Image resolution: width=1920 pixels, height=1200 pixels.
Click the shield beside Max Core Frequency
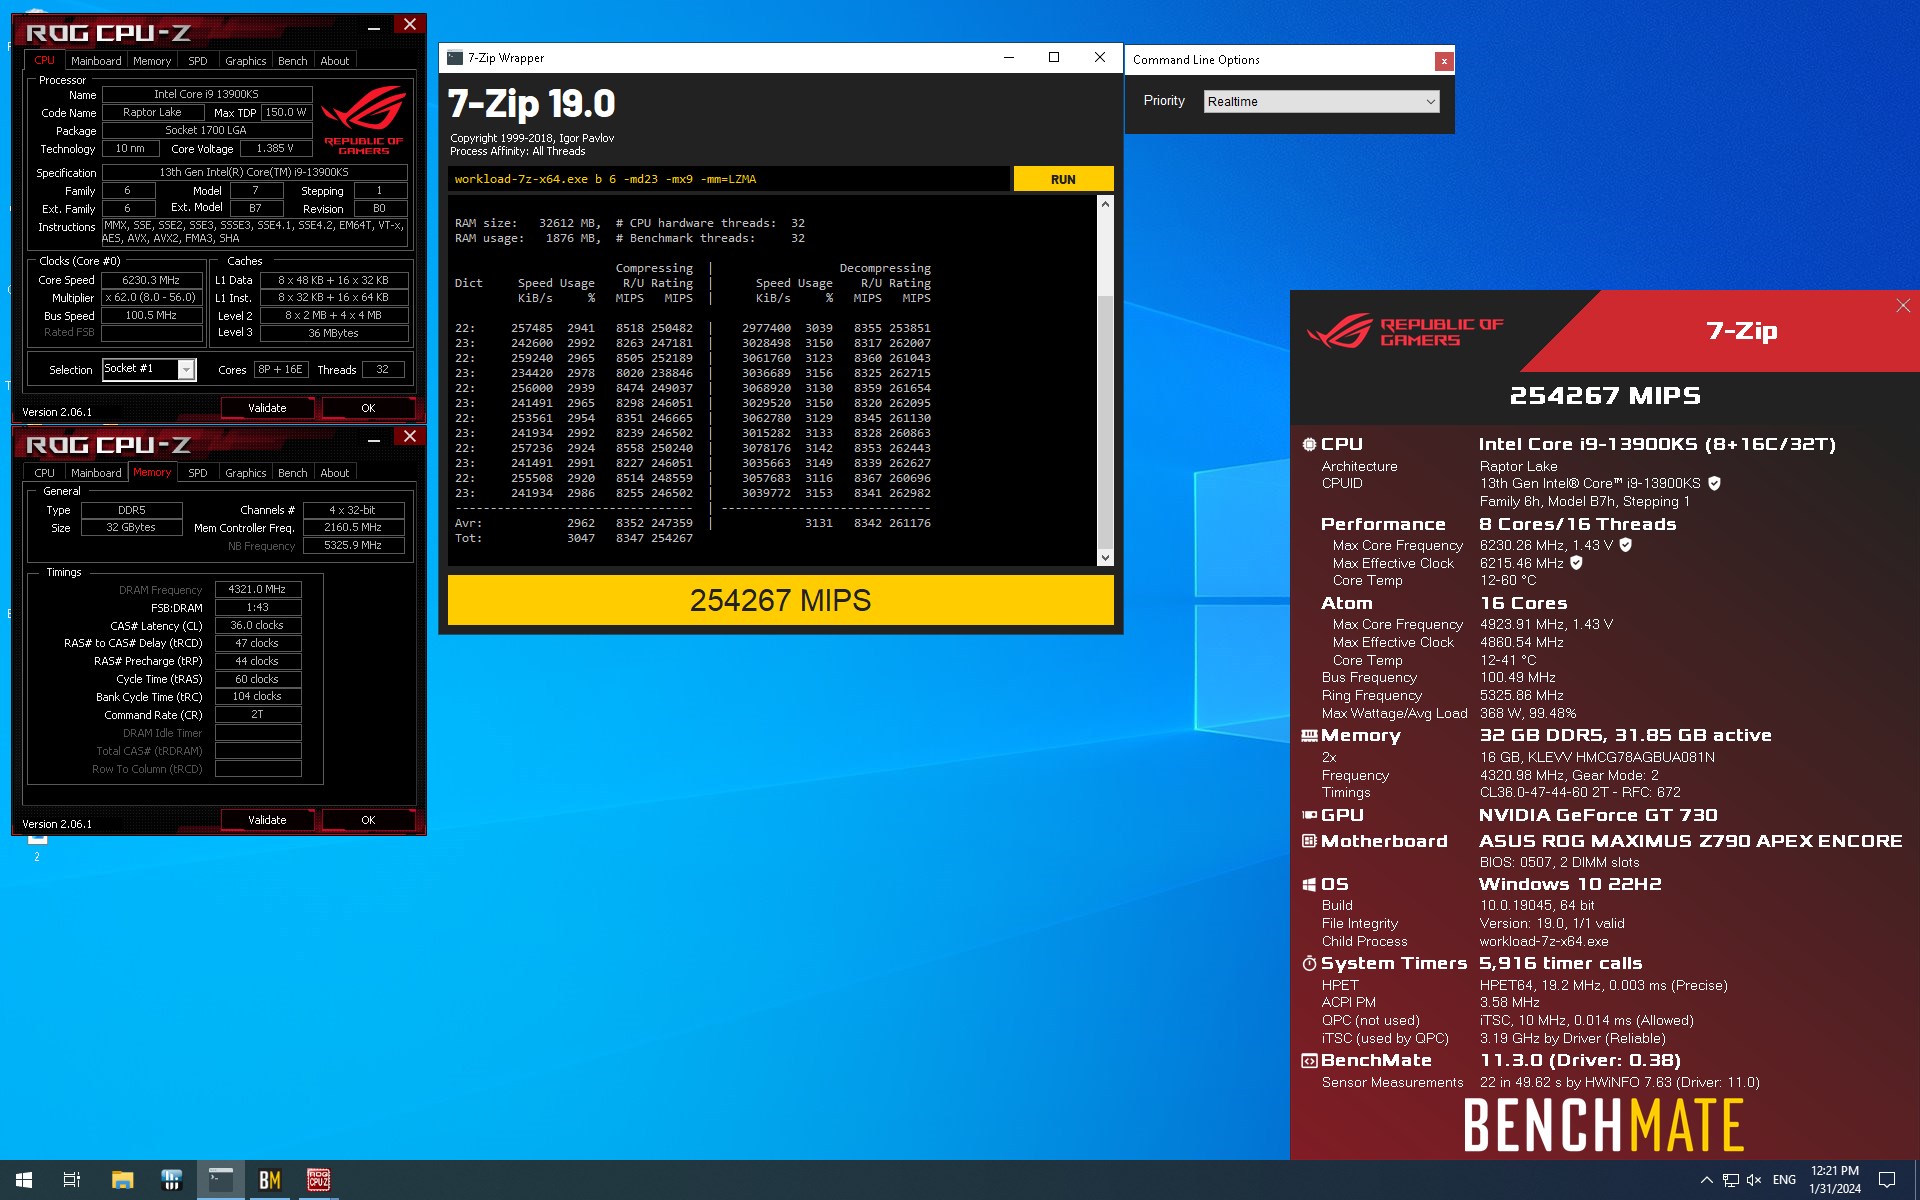click(1625, 545)
